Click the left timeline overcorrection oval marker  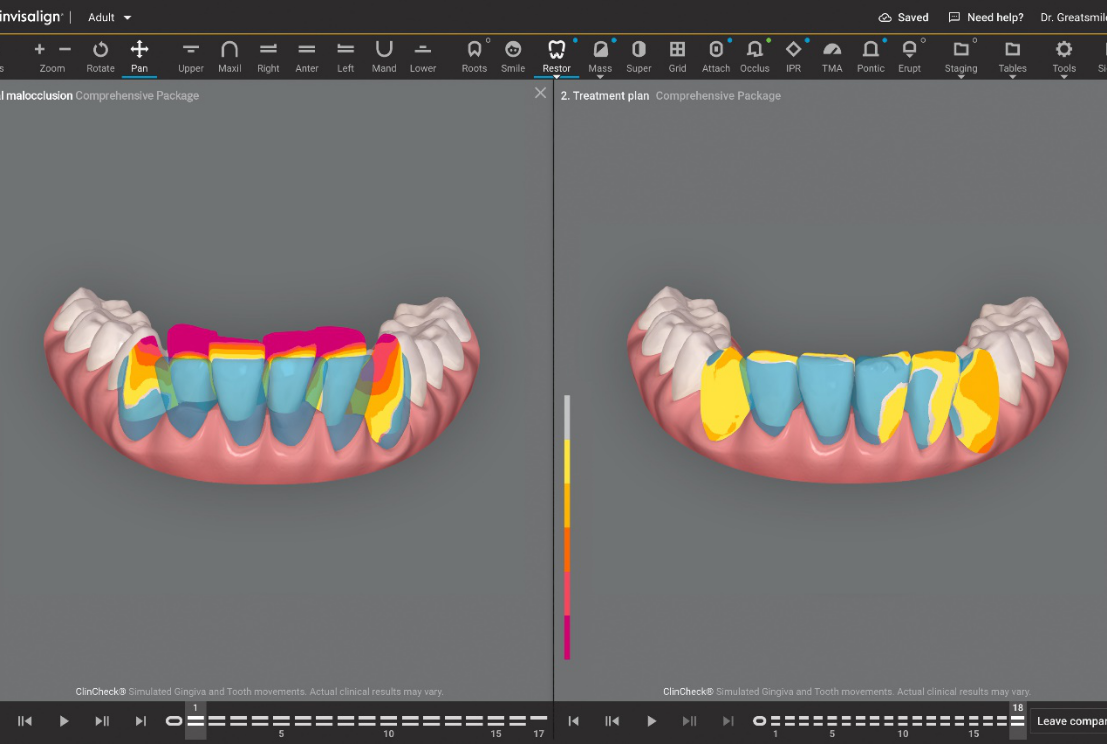[174, 721]
